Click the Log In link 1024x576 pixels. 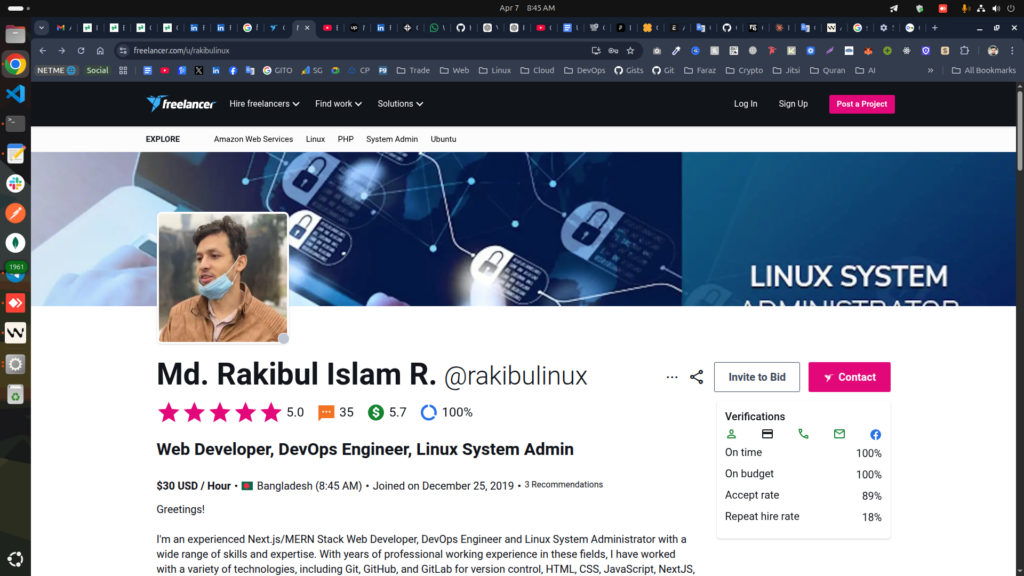tap(745, 104)
